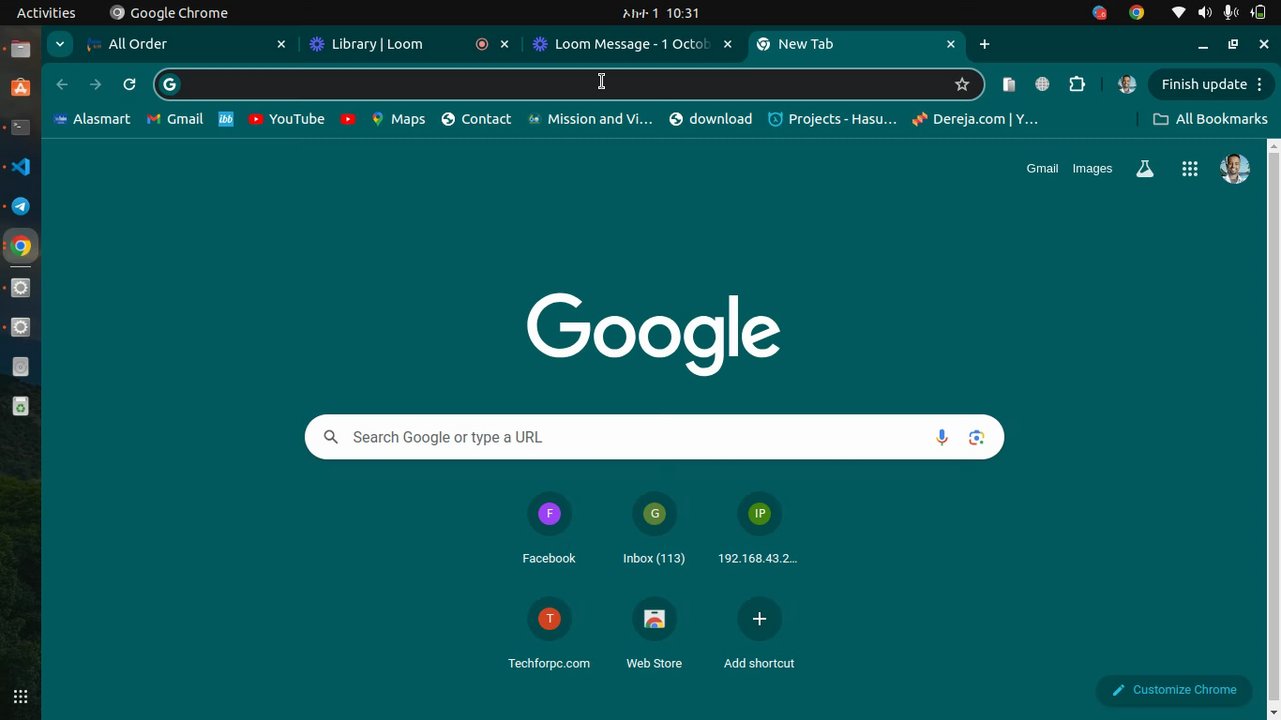Open the Techforpc.com shortcut
Screen dimensions: 1281x720
point(549,636)
